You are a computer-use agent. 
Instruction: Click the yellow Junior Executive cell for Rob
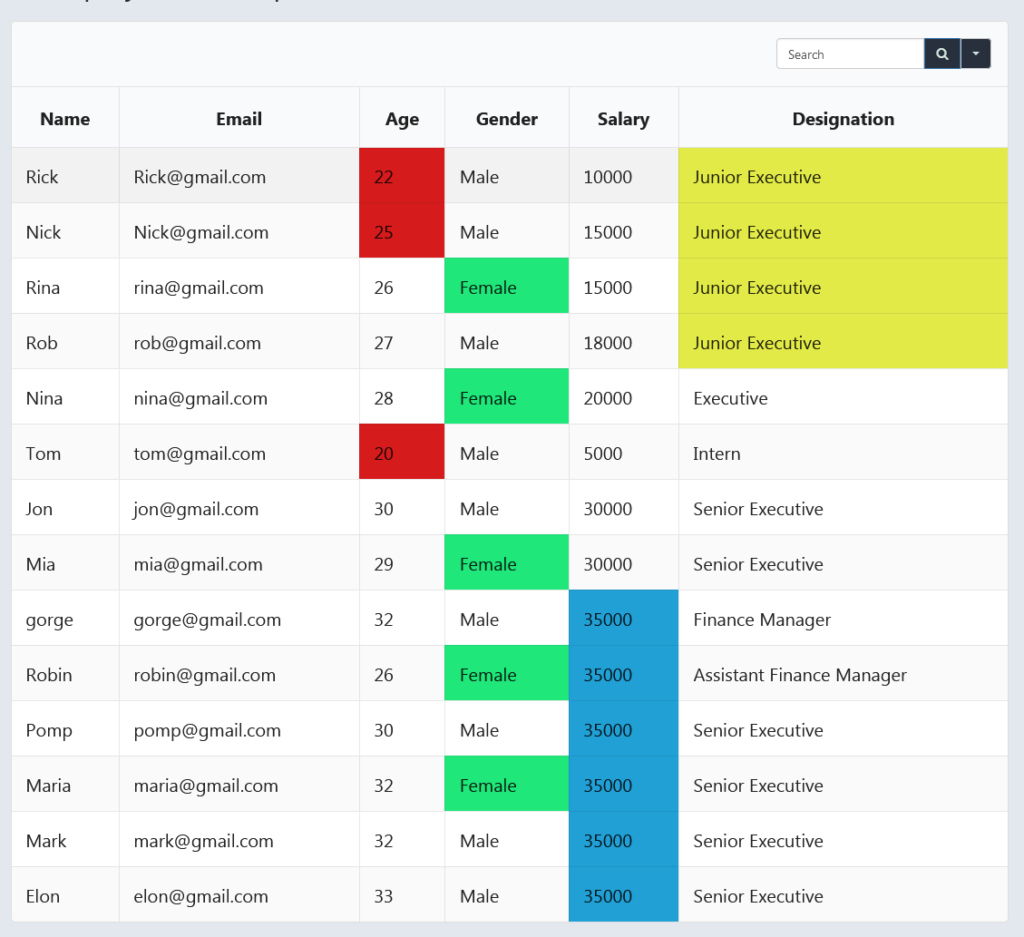(x=843, y=342)
